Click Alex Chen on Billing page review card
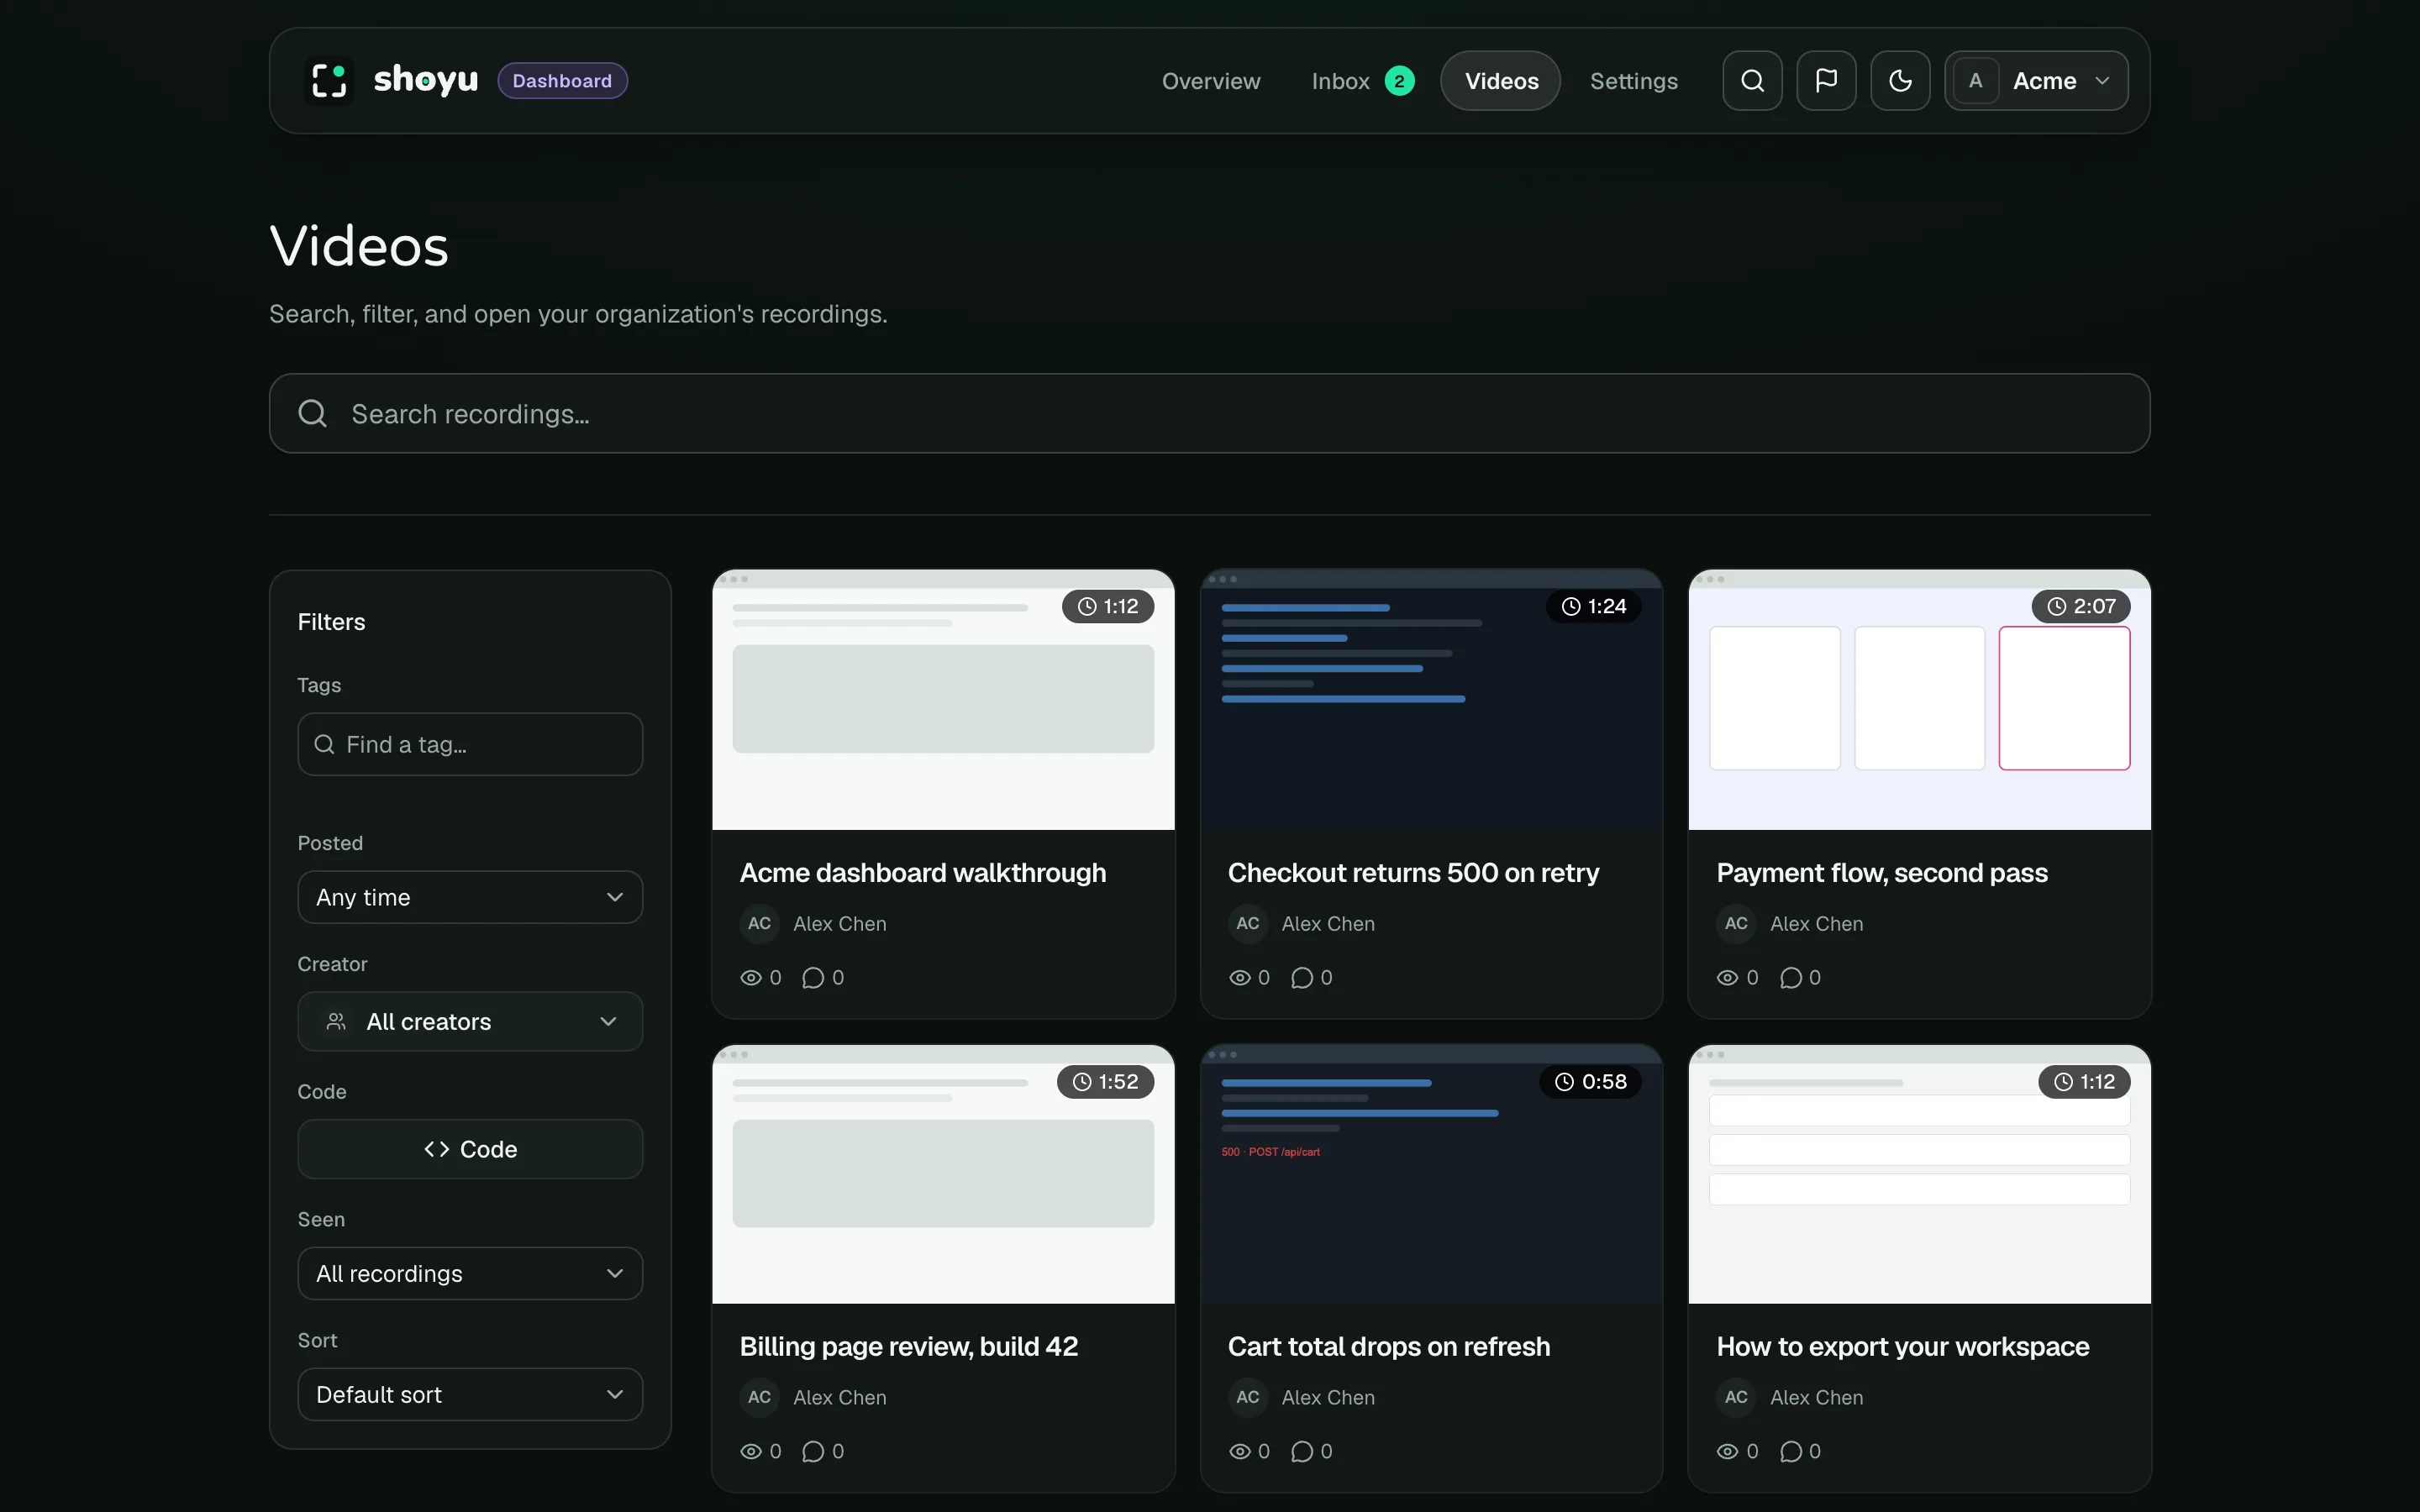This screenshot has width=2420, height=1512. click(840, 1398)
